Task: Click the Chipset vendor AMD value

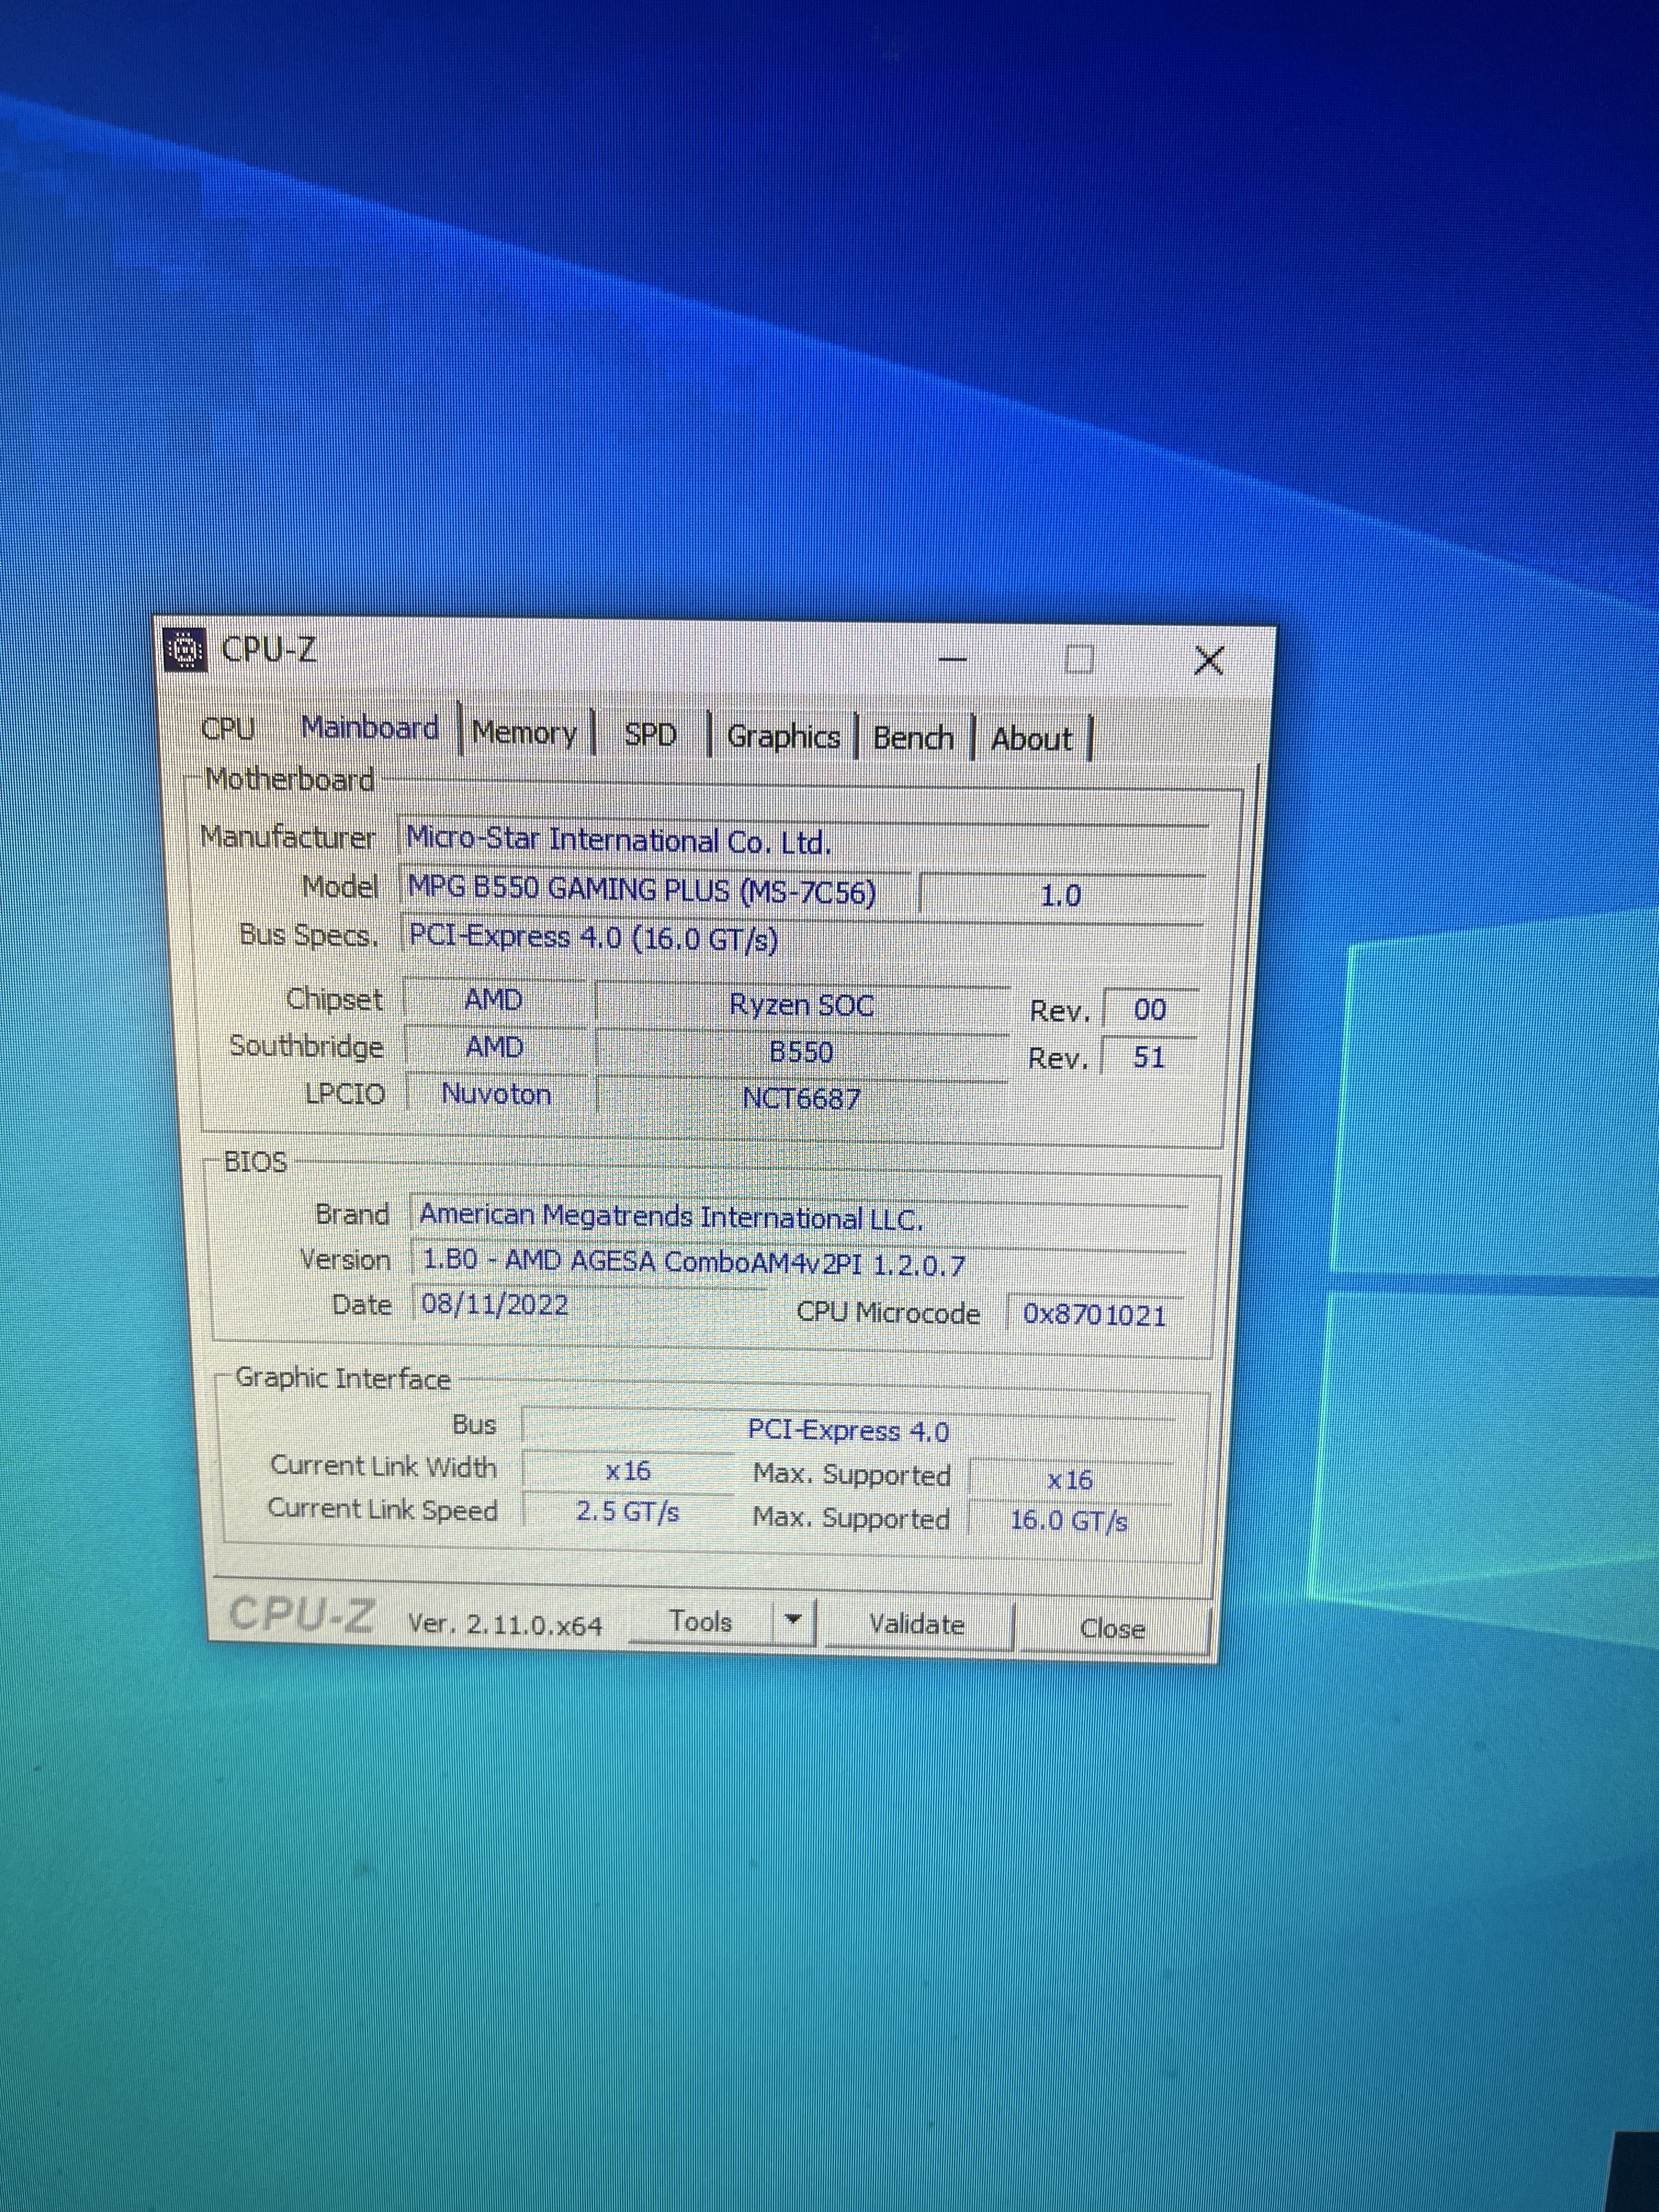Action: pyautogui.click(x=495, y=1000)
